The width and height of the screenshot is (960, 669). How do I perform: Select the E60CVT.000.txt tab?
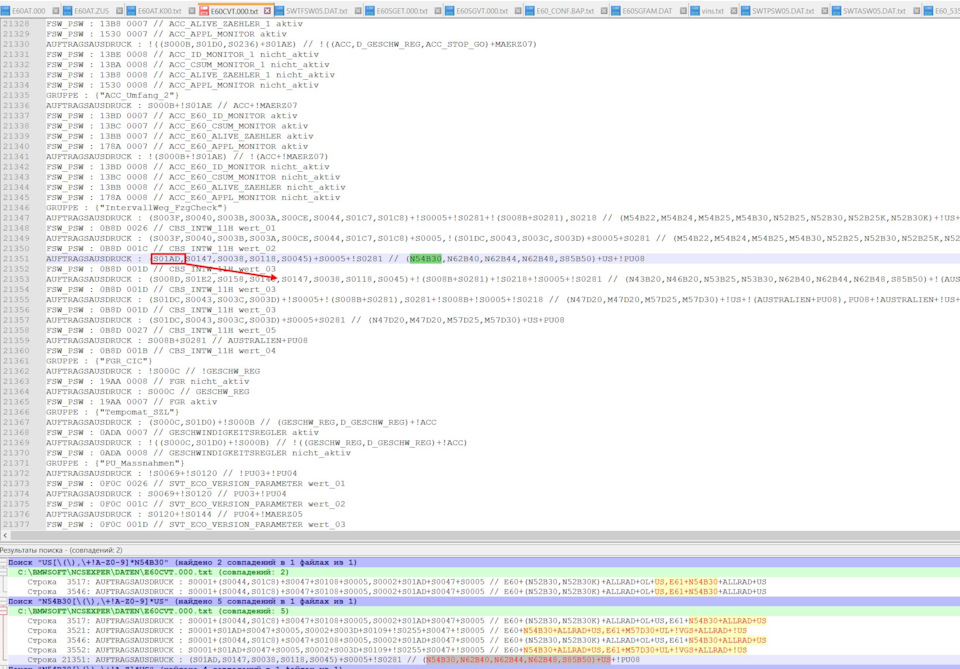(234, 11)
